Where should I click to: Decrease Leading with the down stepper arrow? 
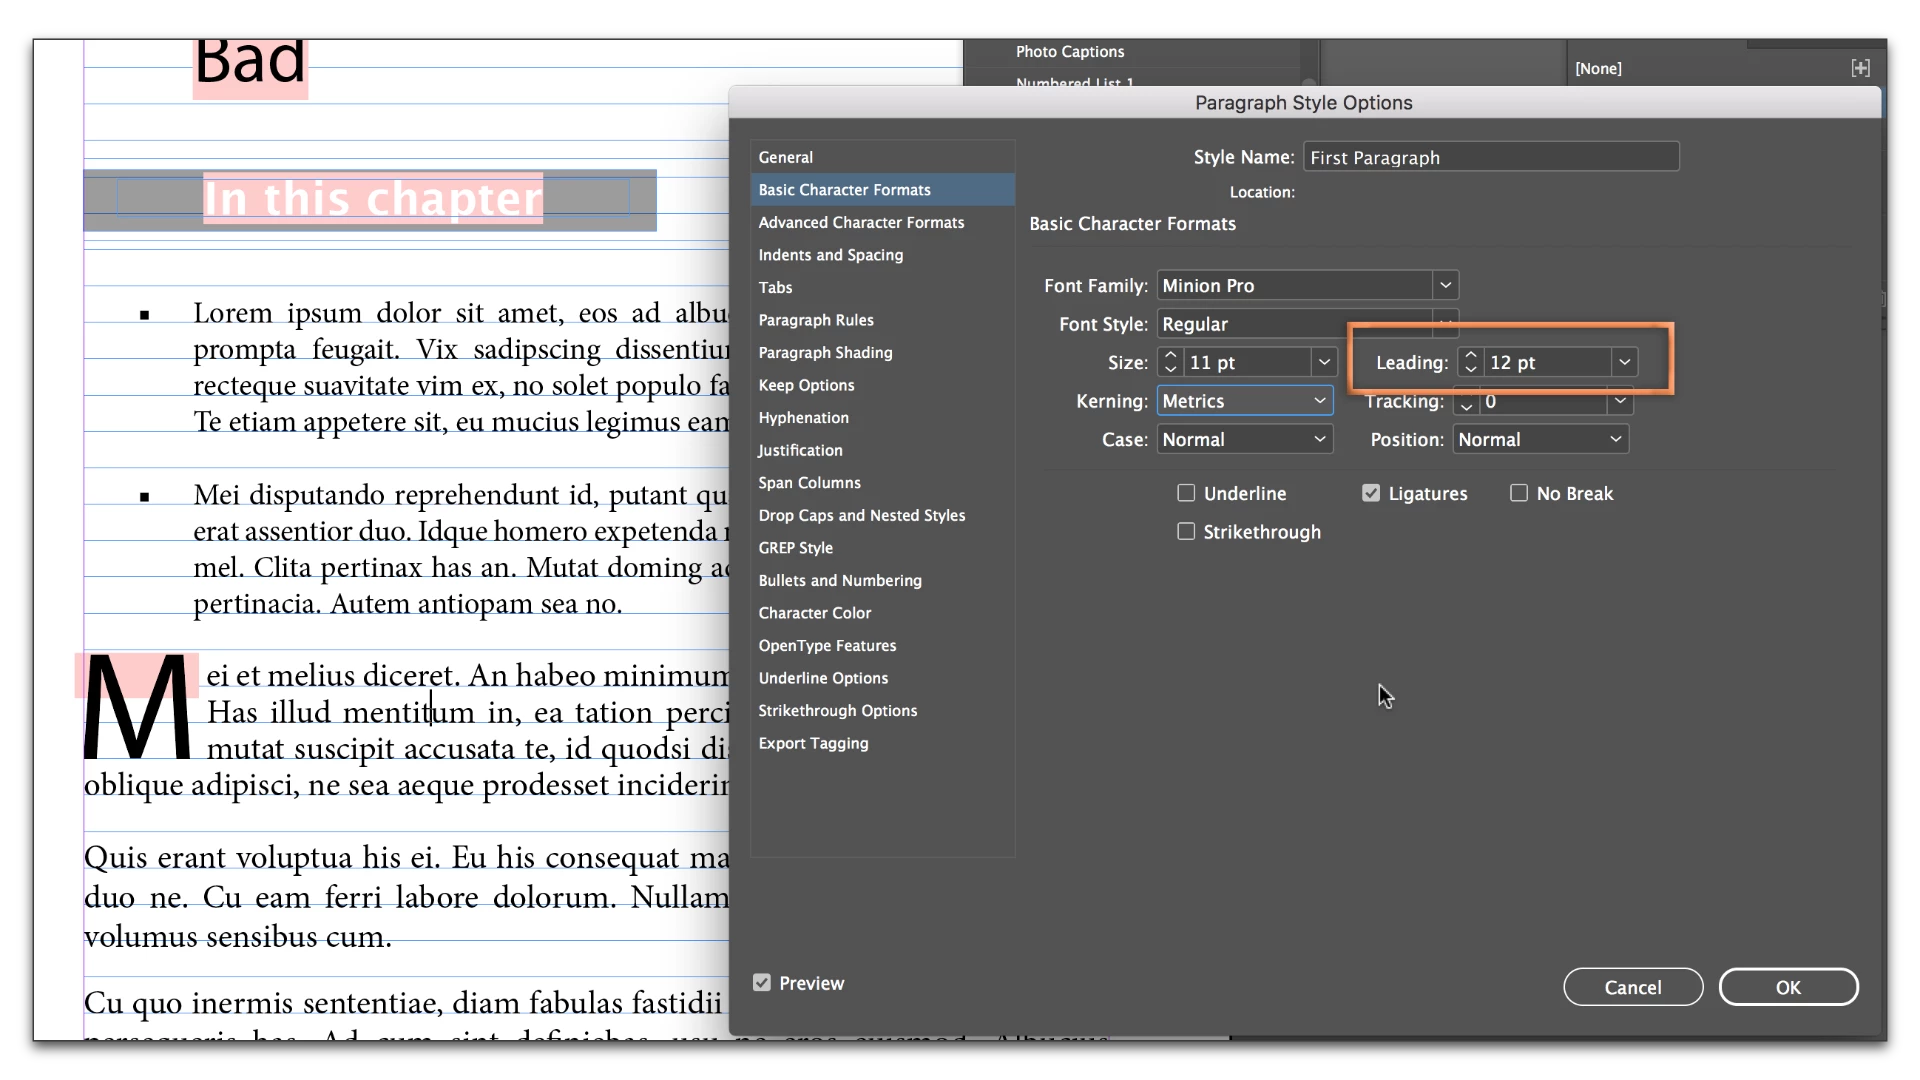click(x=1470, y=370)
